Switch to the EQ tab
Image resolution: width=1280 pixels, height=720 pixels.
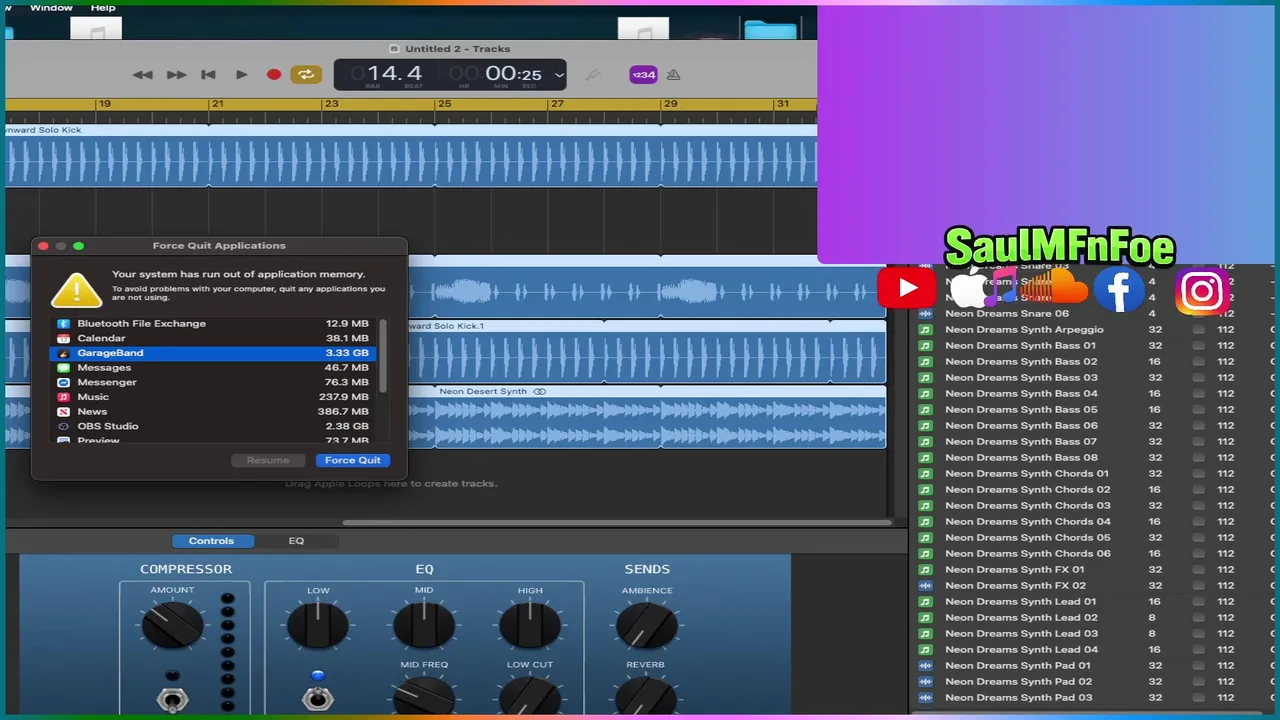[296, 541]
